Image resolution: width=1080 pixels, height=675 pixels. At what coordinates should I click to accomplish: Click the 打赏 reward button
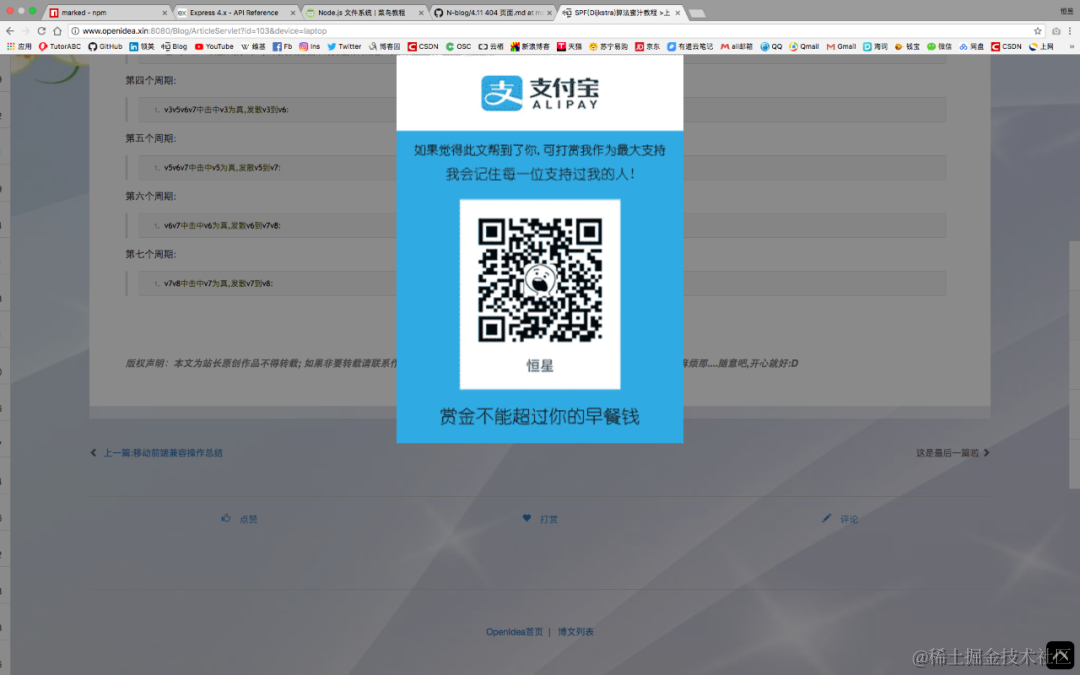click(x=540, y=519)
